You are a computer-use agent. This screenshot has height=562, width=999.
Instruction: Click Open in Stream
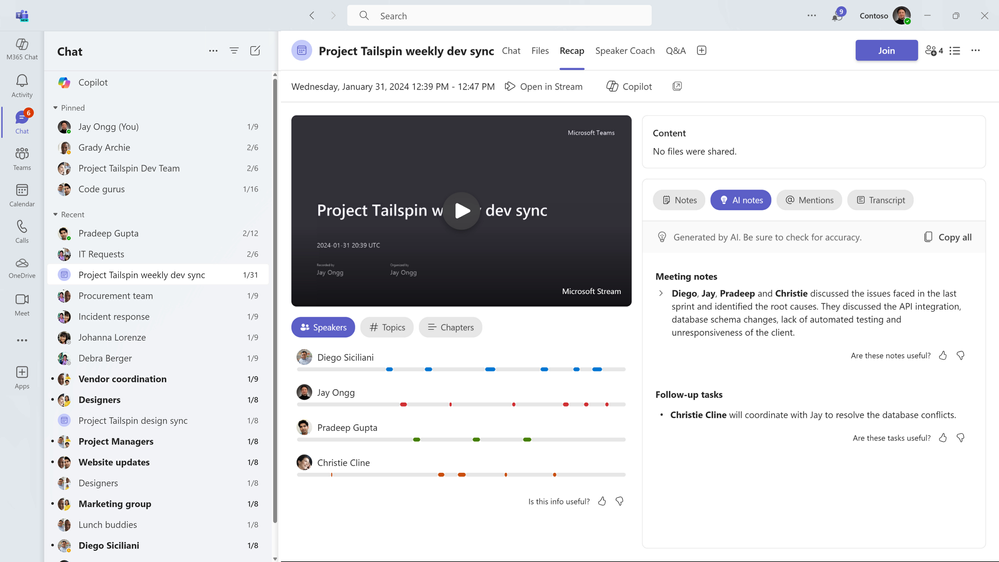pos(543,86)
